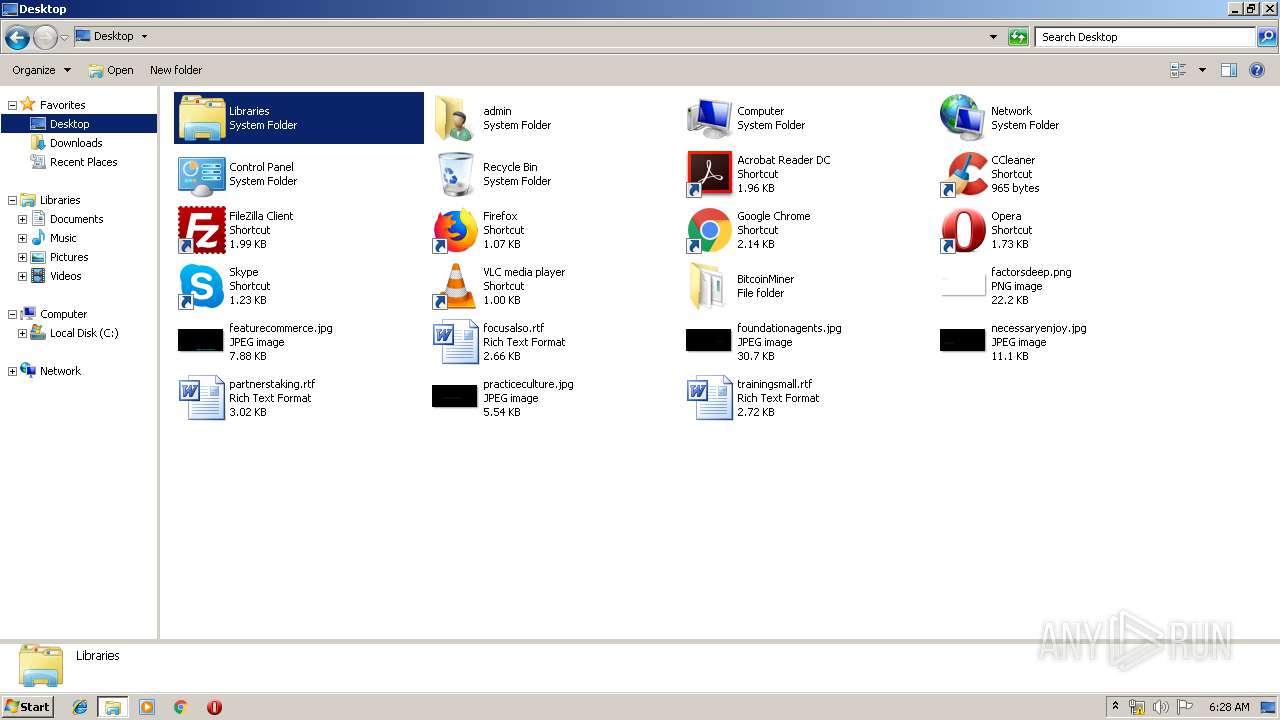Expand the Pictures library node
Screen dimensions: 1280x720
22,257
